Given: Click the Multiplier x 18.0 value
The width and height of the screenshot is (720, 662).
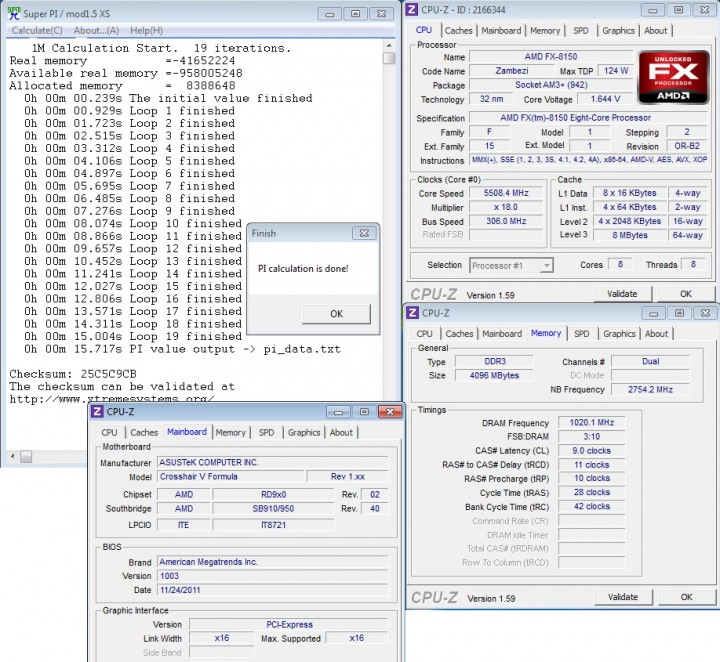Looking at the screenshot, I should [506, 208].
